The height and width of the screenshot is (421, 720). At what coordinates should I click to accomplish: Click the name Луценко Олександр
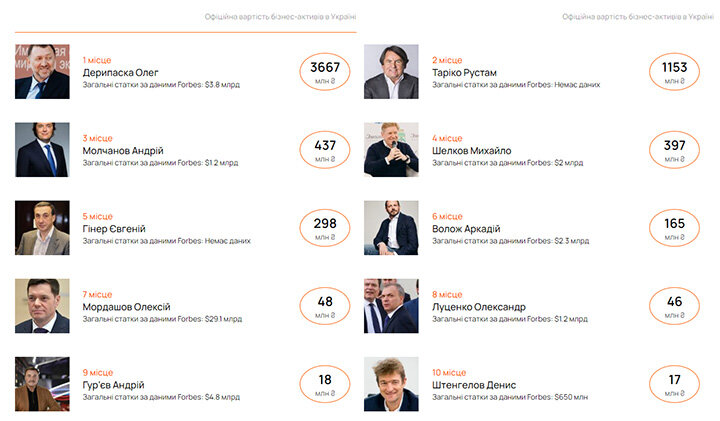tap(479, 307)
